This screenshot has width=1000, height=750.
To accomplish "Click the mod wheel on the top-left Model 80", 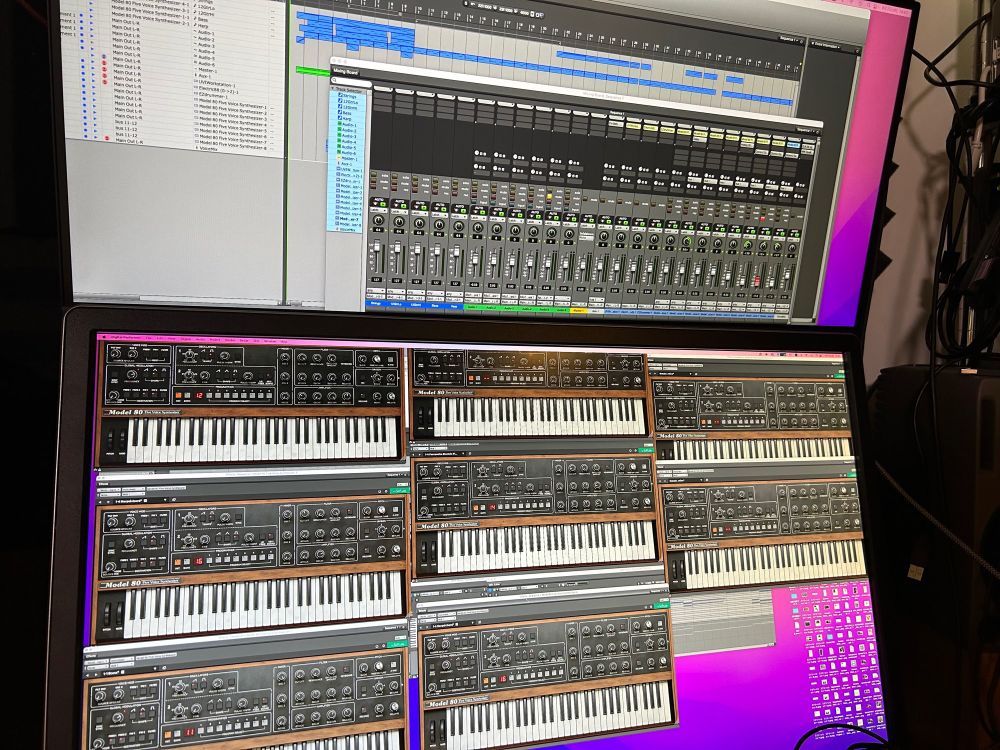I will 122,438.
